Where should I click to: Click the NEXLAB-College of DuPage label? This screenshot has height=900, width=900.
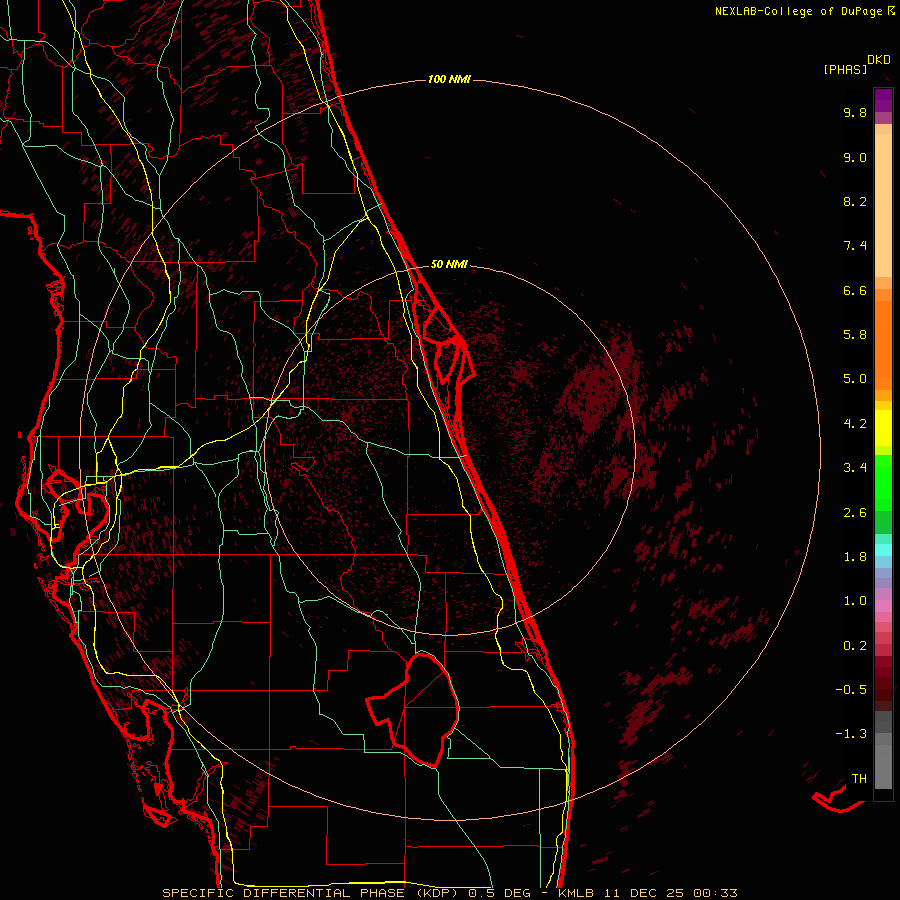click(x=801, y=11)
